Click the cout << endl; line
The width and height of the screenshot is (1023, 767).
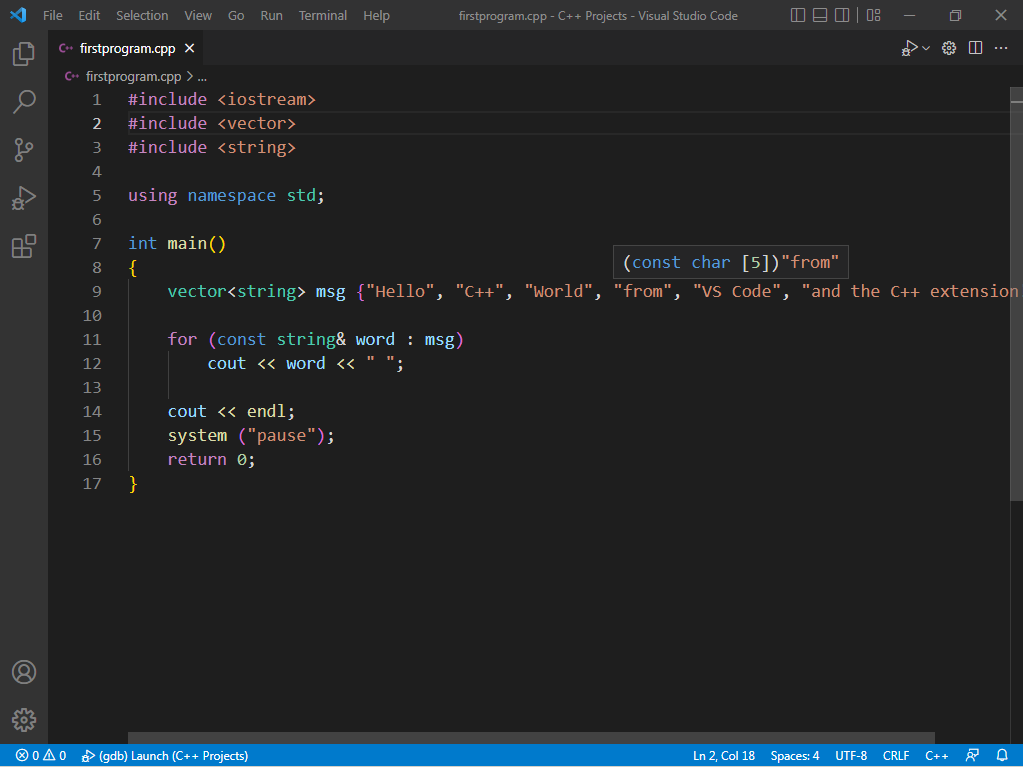coord(232,412)
